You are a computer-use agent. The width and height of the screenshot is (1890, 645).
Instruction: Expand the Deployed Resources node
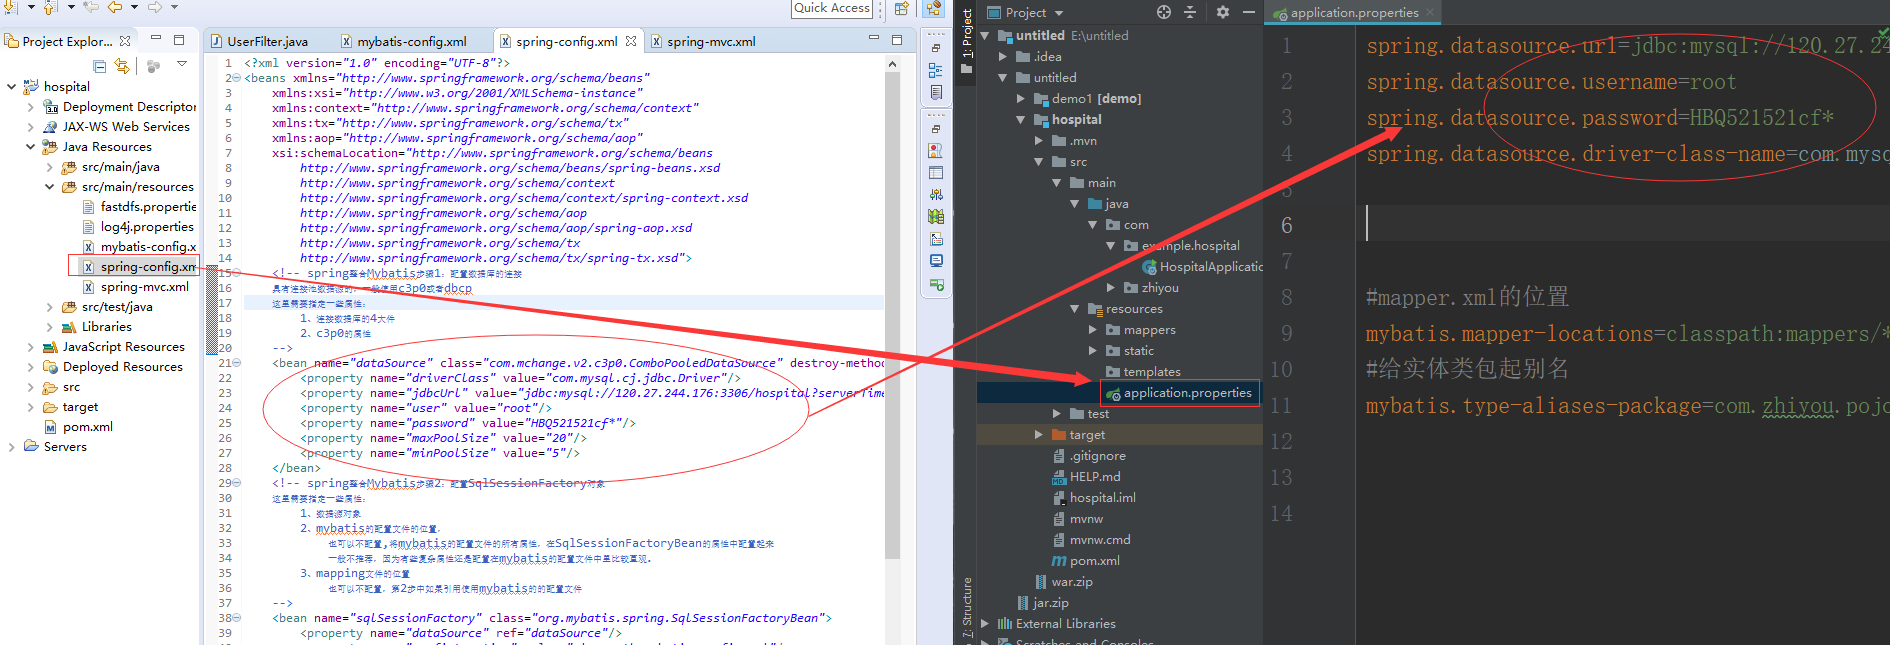pos(30,367)
